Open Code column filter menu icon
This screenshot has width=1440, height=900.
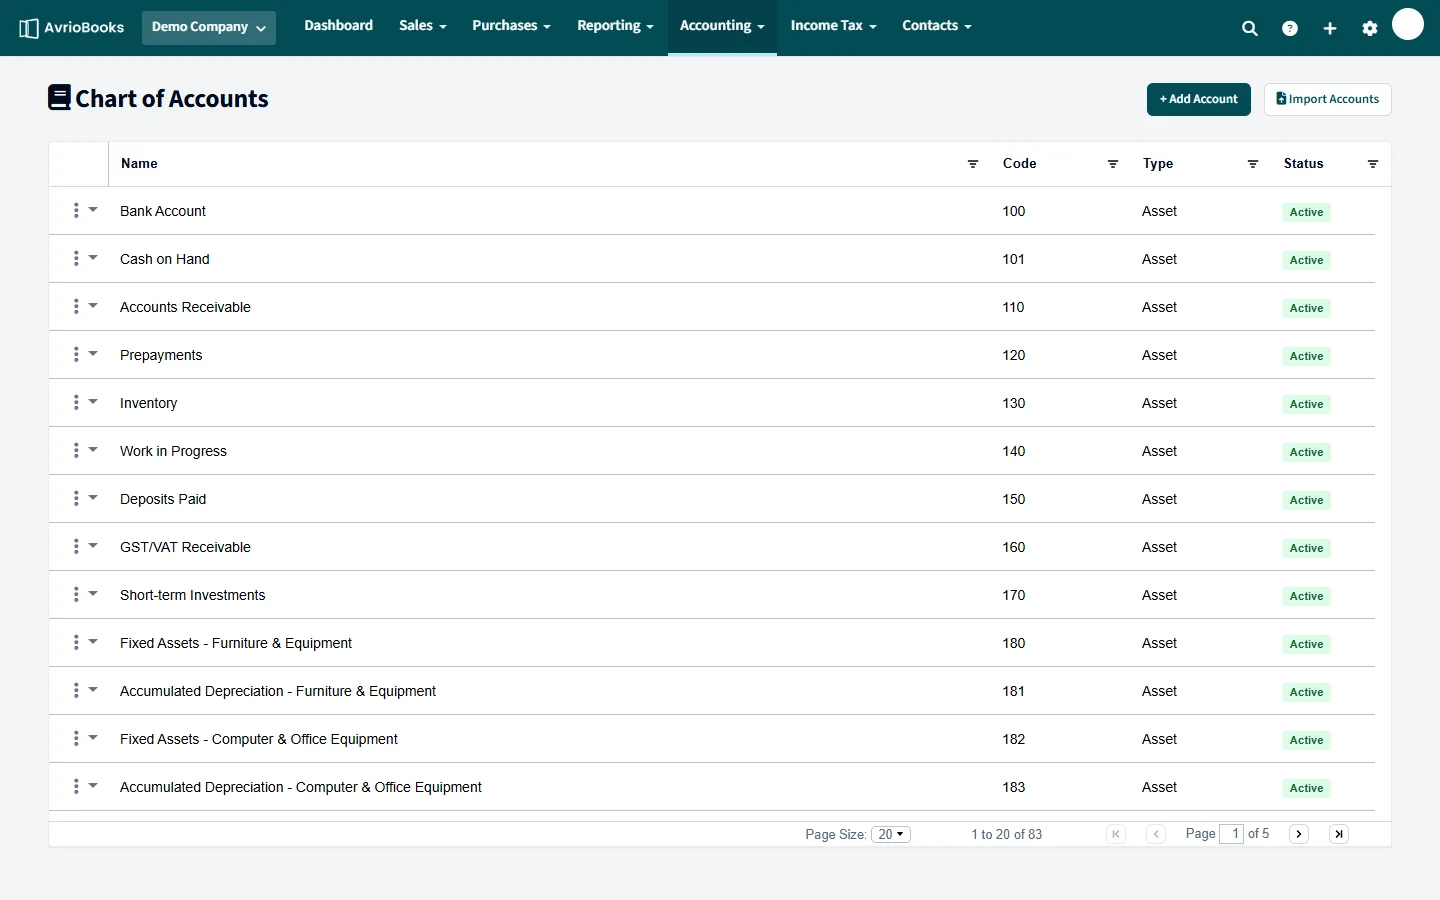[1113, 164]
